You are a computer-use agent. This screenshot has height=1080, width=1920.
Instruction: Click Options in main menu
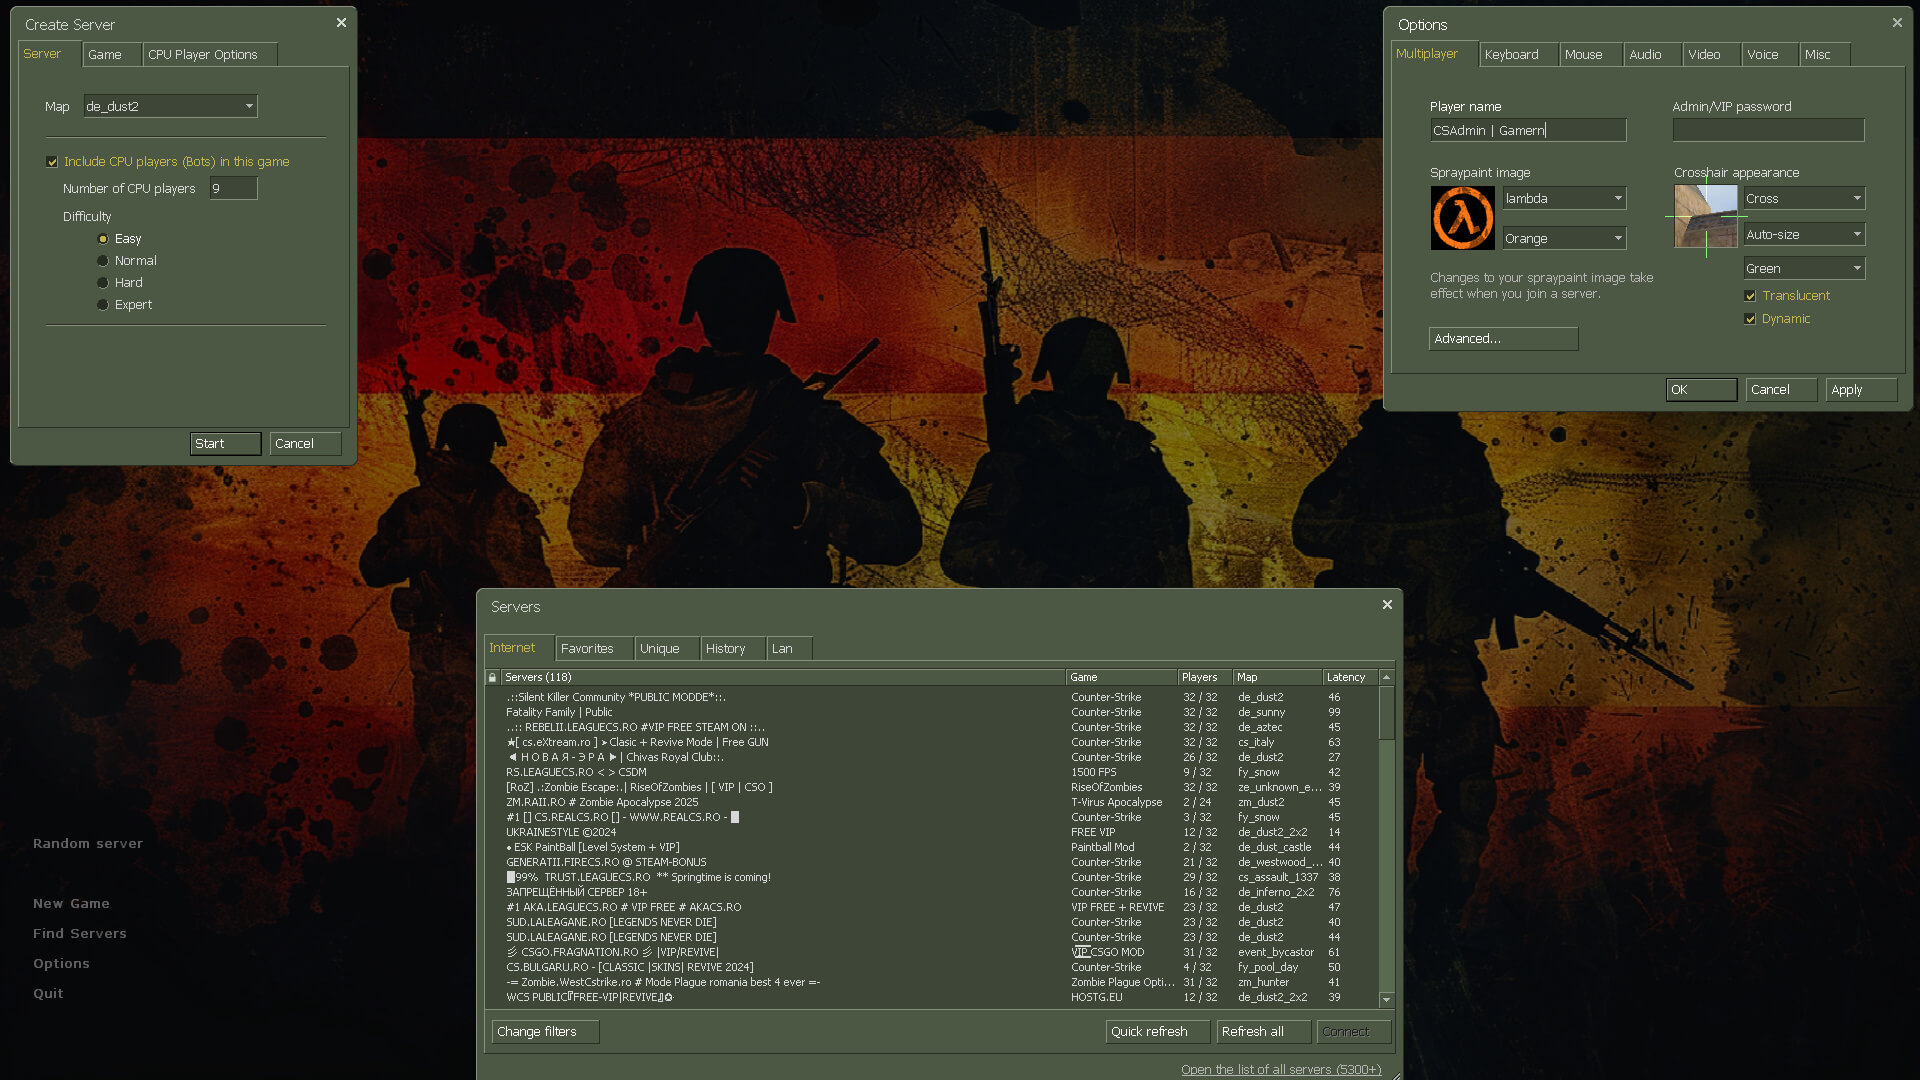[x=61, y=963]
